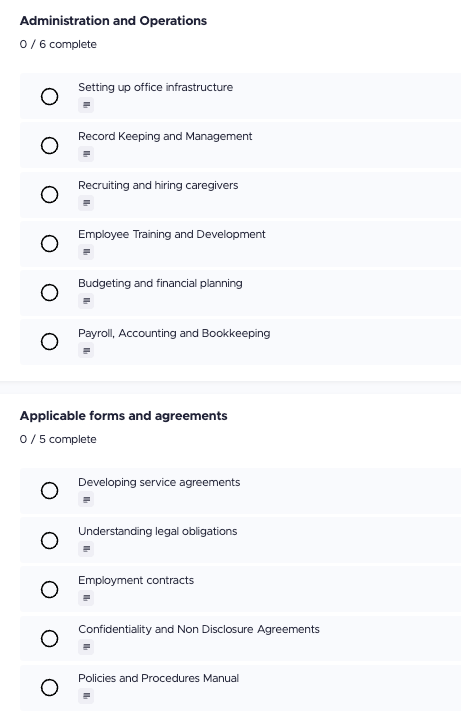
Task: Open notes icon under Understanding legal obligations
Action: (86, 549)
